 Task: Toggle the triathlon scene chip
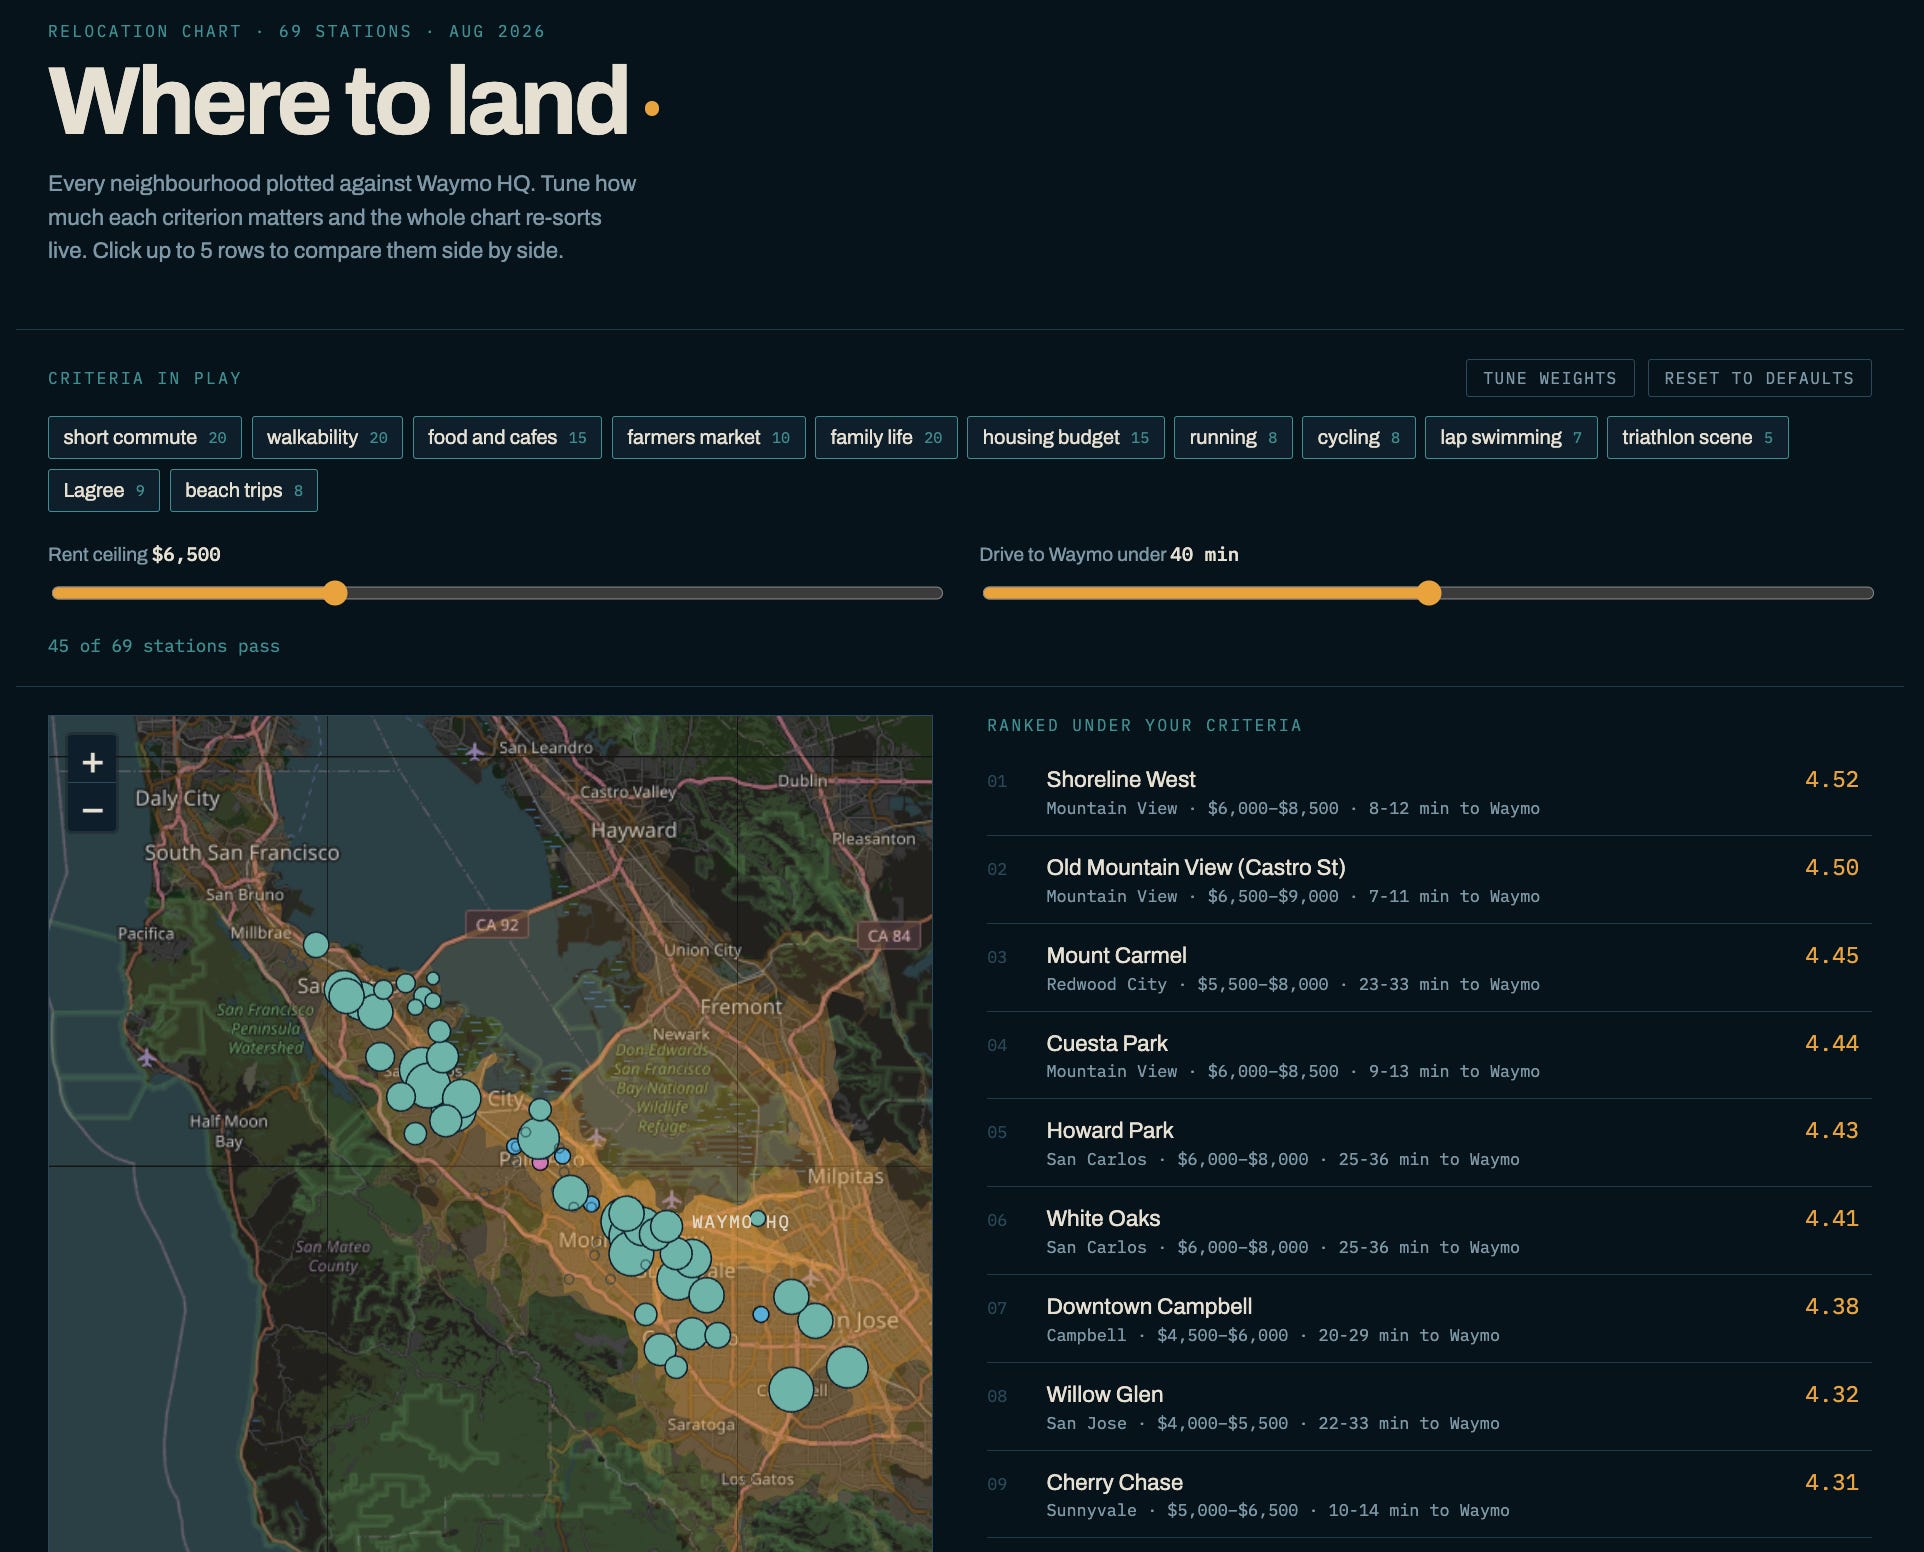[1697, 437]
